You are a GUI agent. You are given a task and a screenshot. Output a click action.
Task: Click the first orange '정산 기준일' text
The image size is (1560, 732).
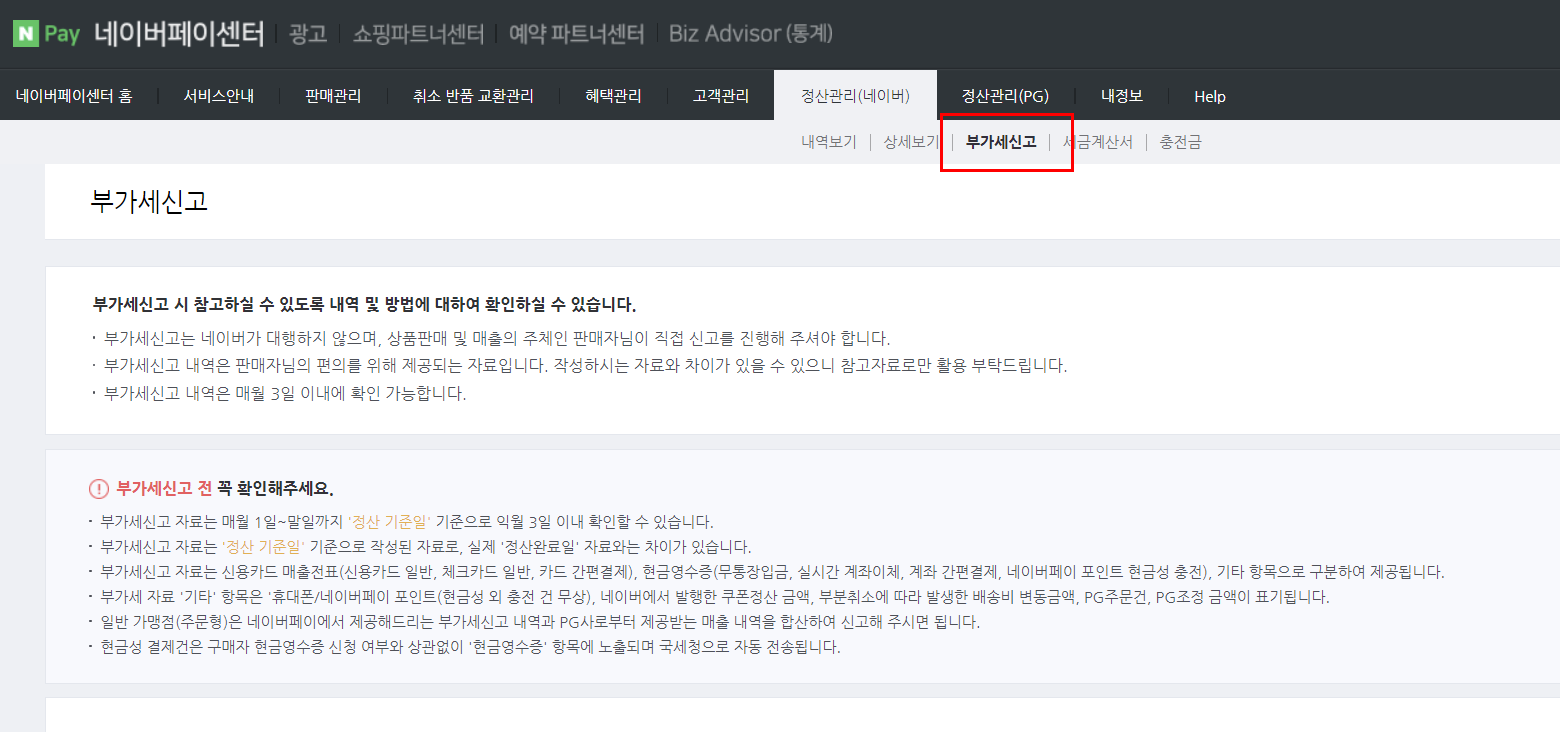coord(389,522)
